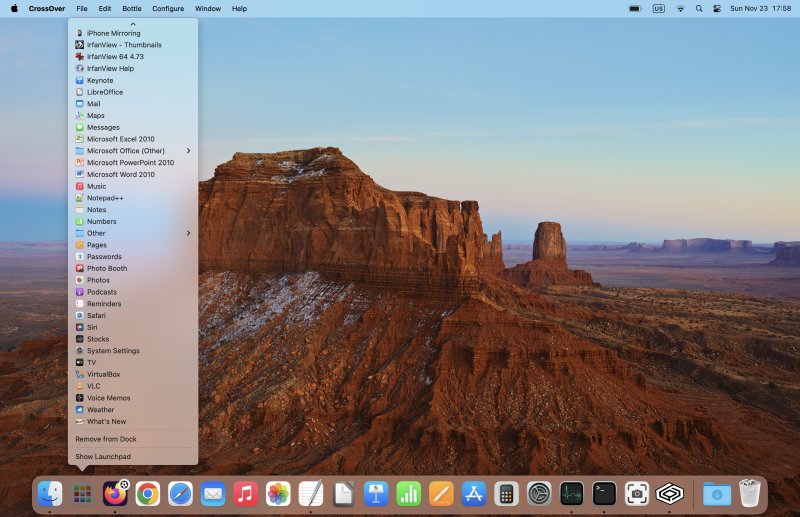Open Terminal from the Dock

point(604,493)
